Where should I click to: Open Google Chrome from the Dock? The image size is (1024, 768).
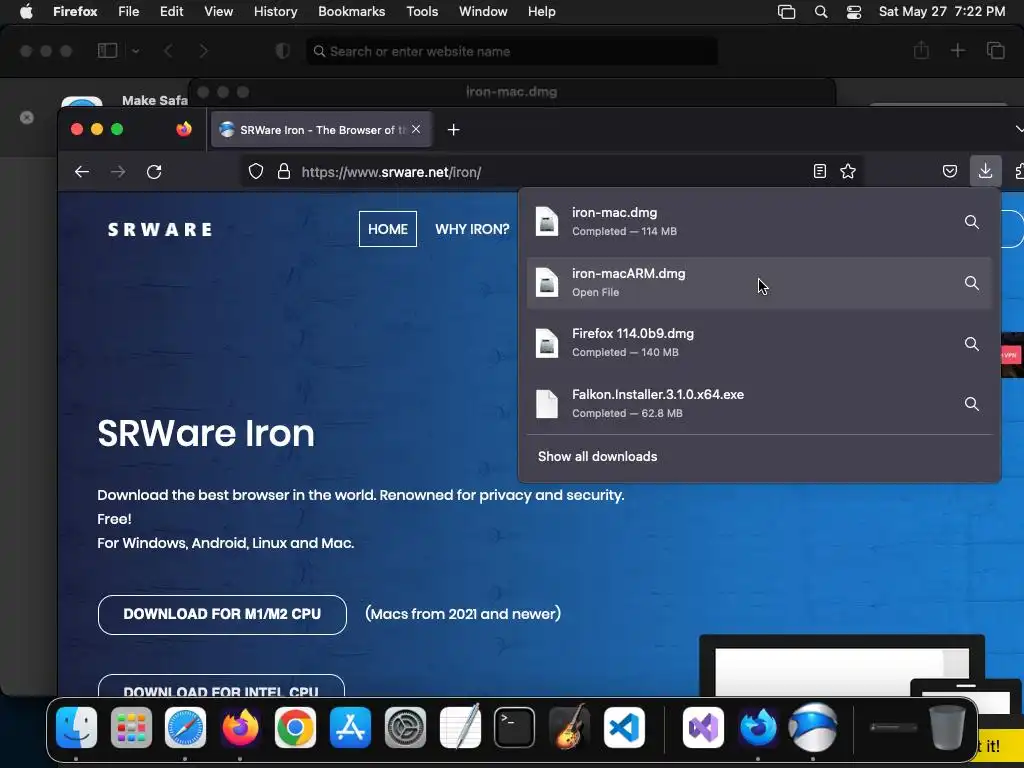(x=295, y=727)
